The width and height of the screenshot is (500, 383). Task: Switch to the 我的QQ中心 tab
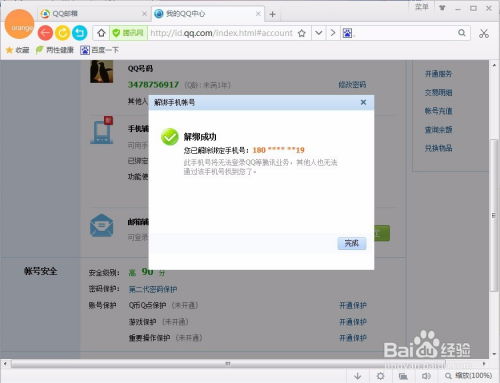click(208, 14)
